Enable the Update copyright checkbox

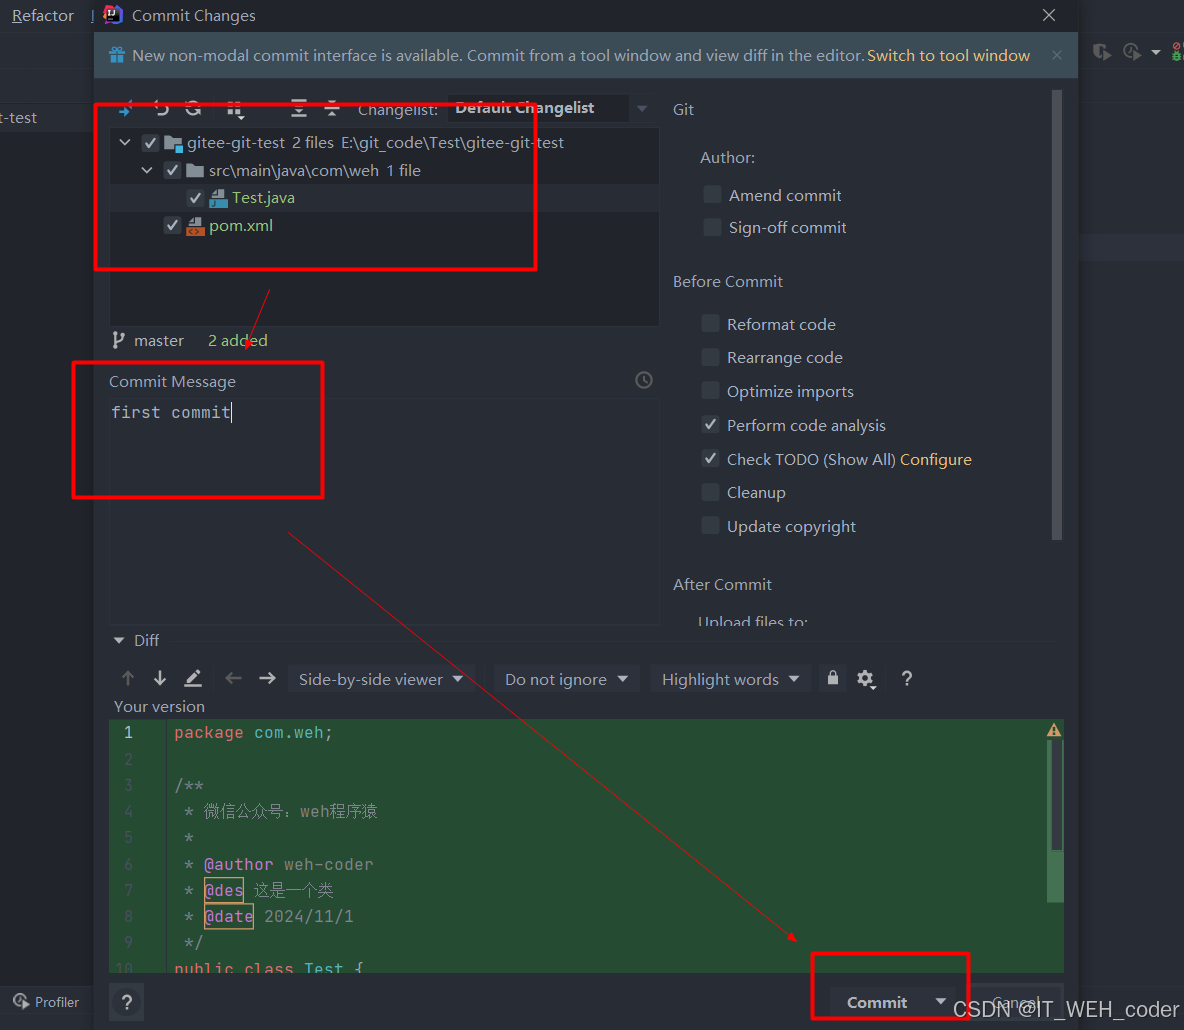[710, 526]
